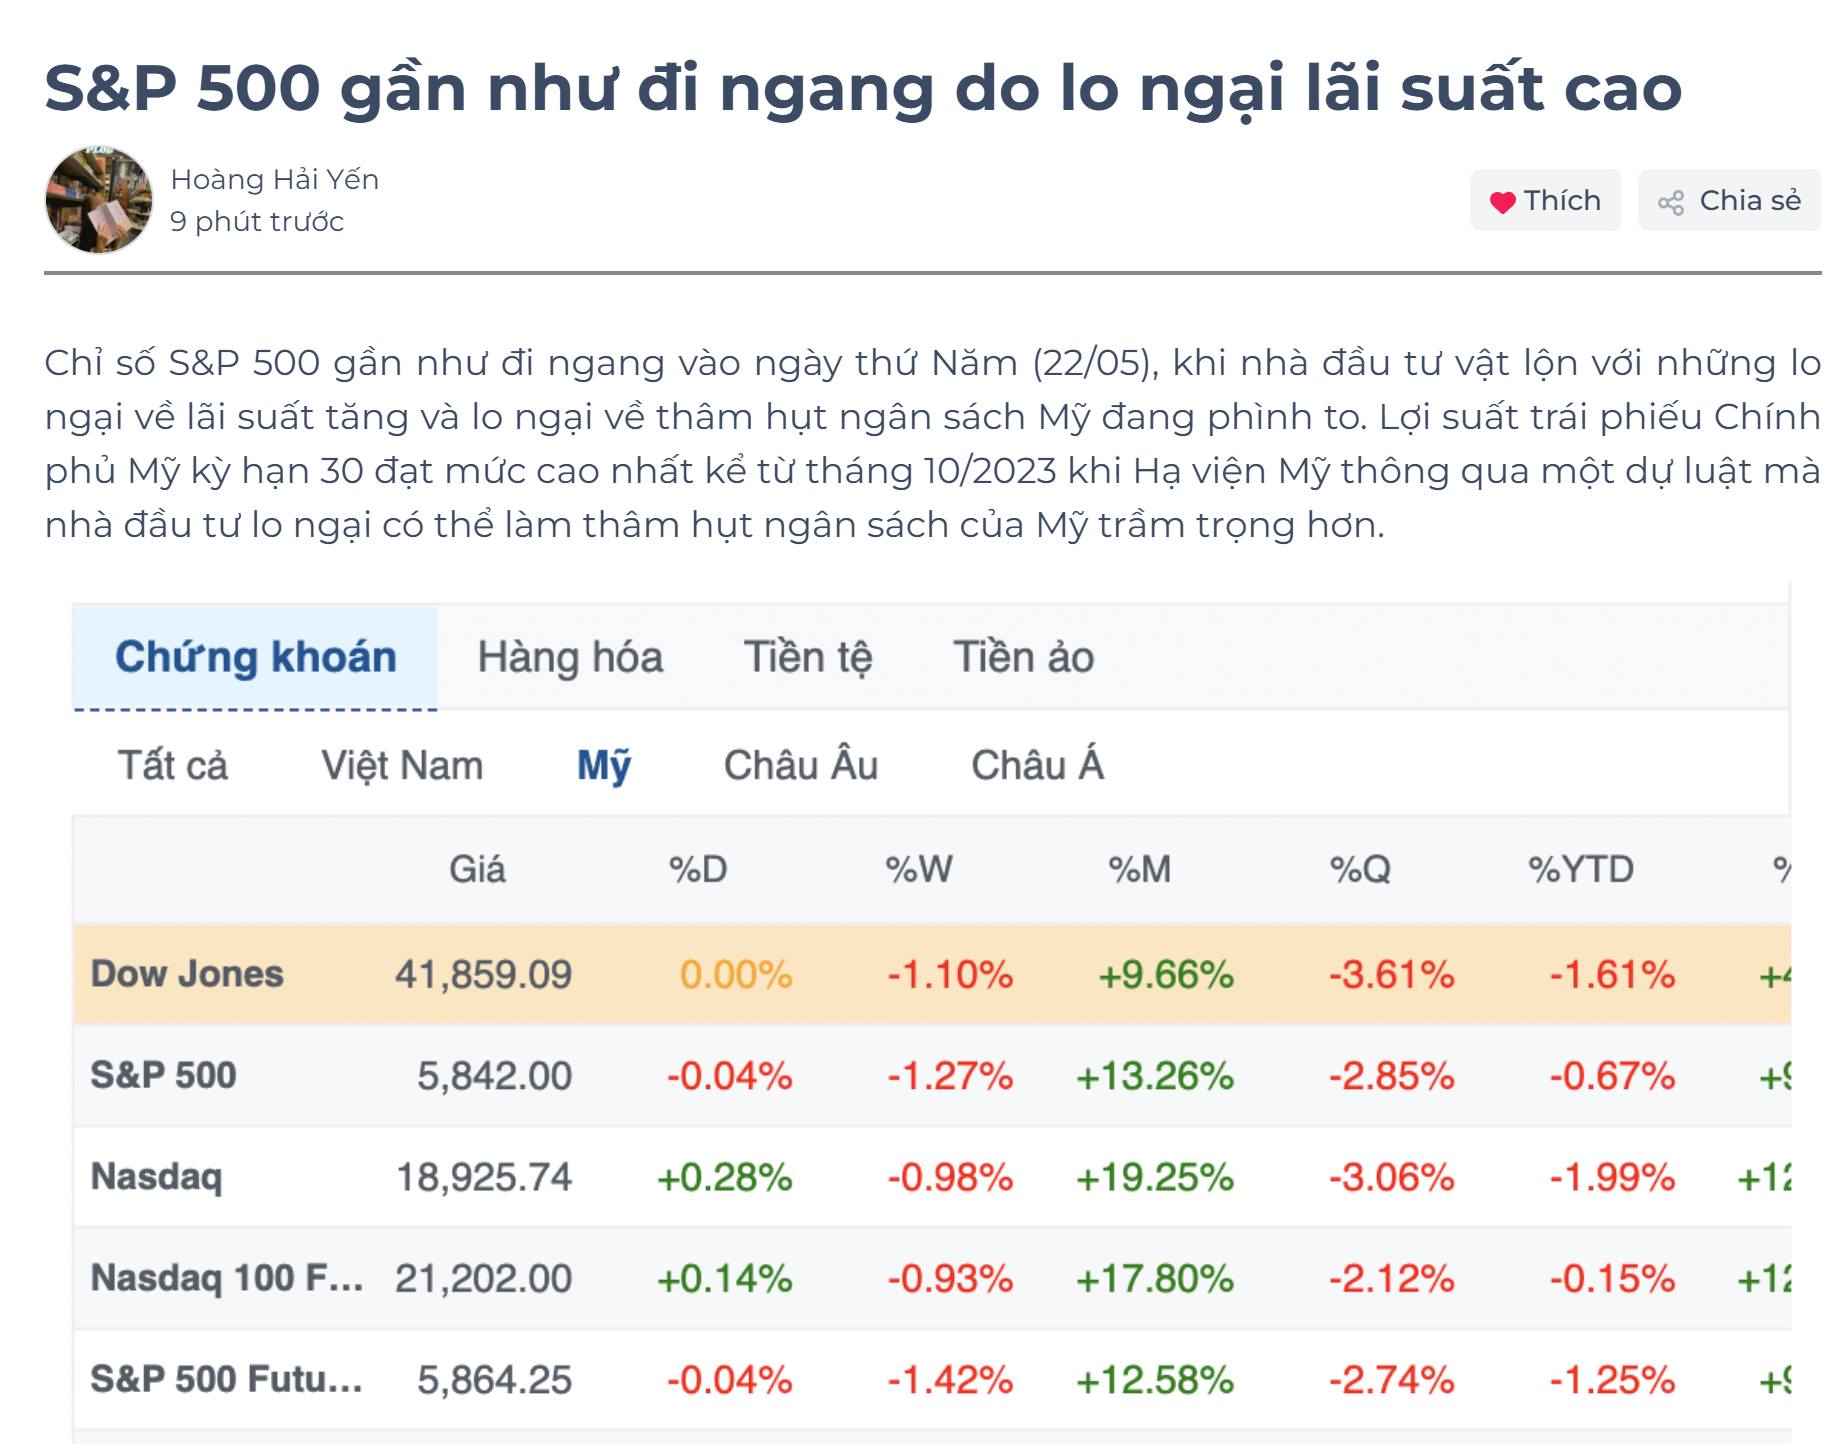Viewport: 1840px width, 1444px height.
Task: Click the %YTD column header
Action: [x=1580, y=870]
